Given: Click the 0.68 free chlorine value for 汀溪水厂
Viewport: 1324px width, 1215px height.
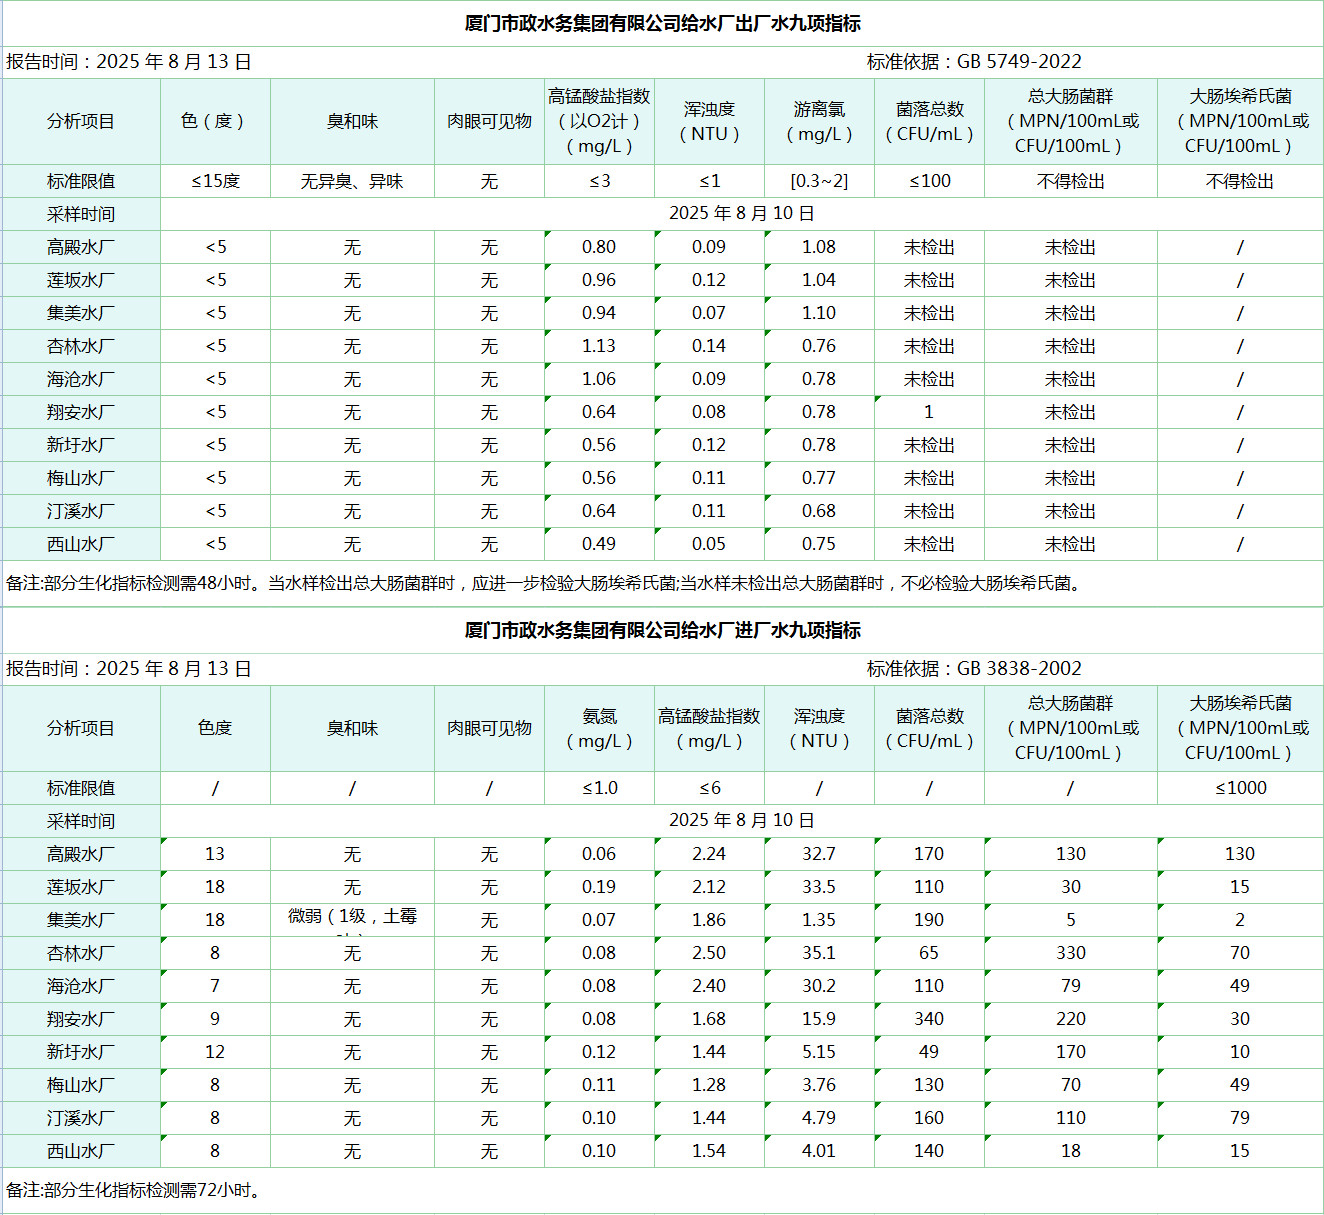Looking at the screenshot, I should coord(819,511).
